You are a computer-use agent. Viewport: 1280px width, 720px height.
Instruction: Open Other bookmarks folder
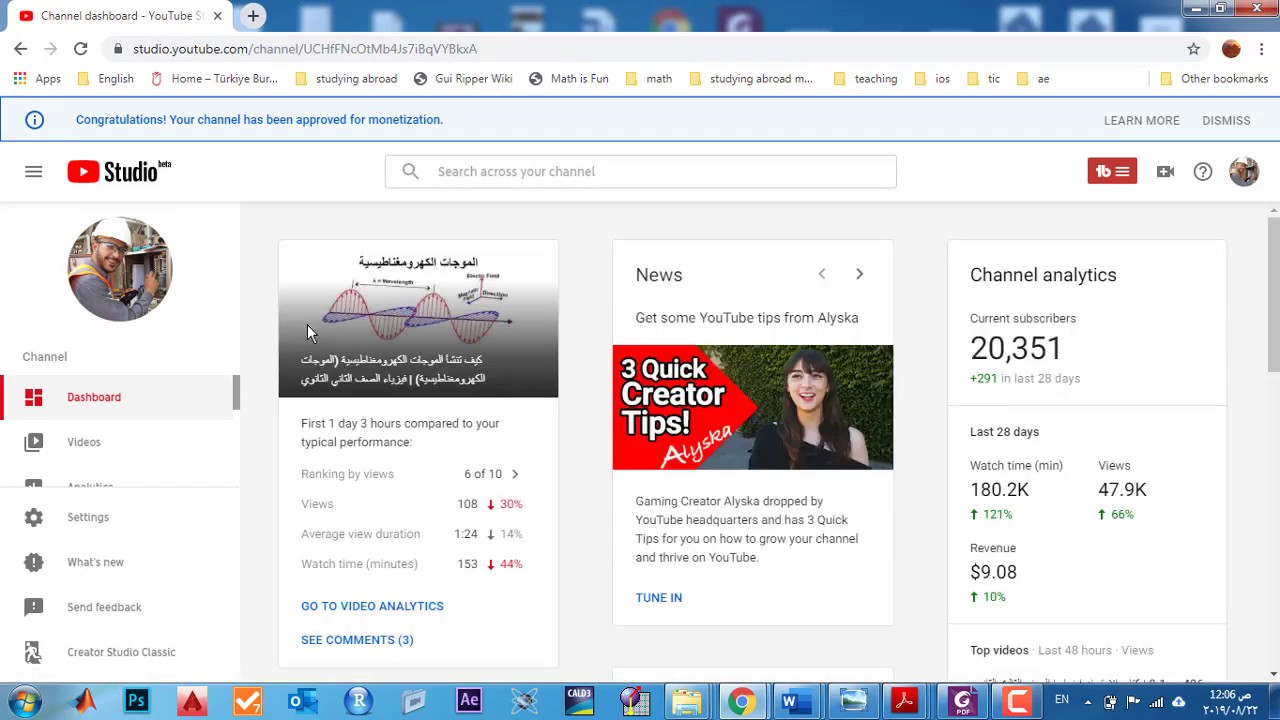[1214, 79]
